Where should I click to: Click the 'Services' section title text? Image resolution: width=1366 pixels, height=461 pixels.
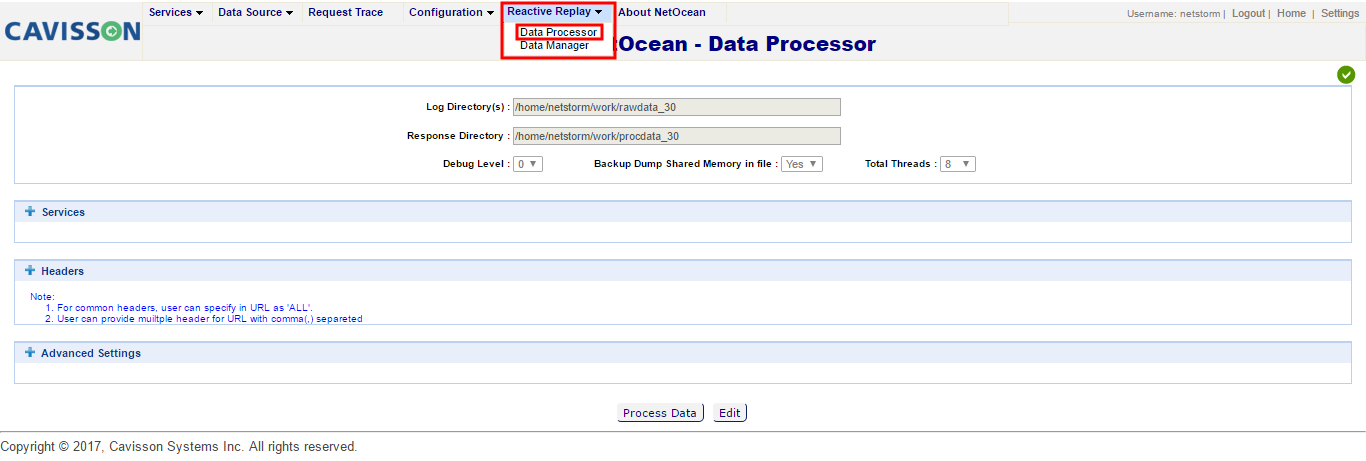[x=63, y=212]
